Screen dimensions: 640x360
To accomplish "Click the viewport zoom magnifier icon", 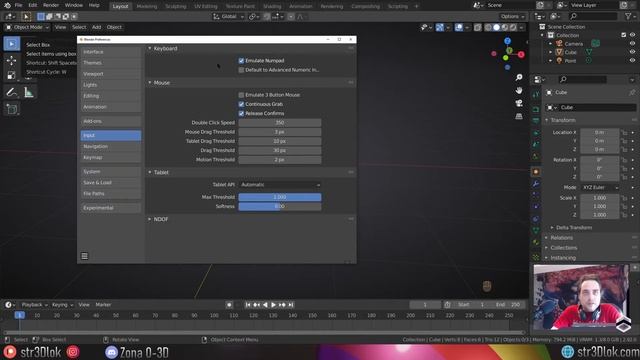I will [x=519, y=77].
